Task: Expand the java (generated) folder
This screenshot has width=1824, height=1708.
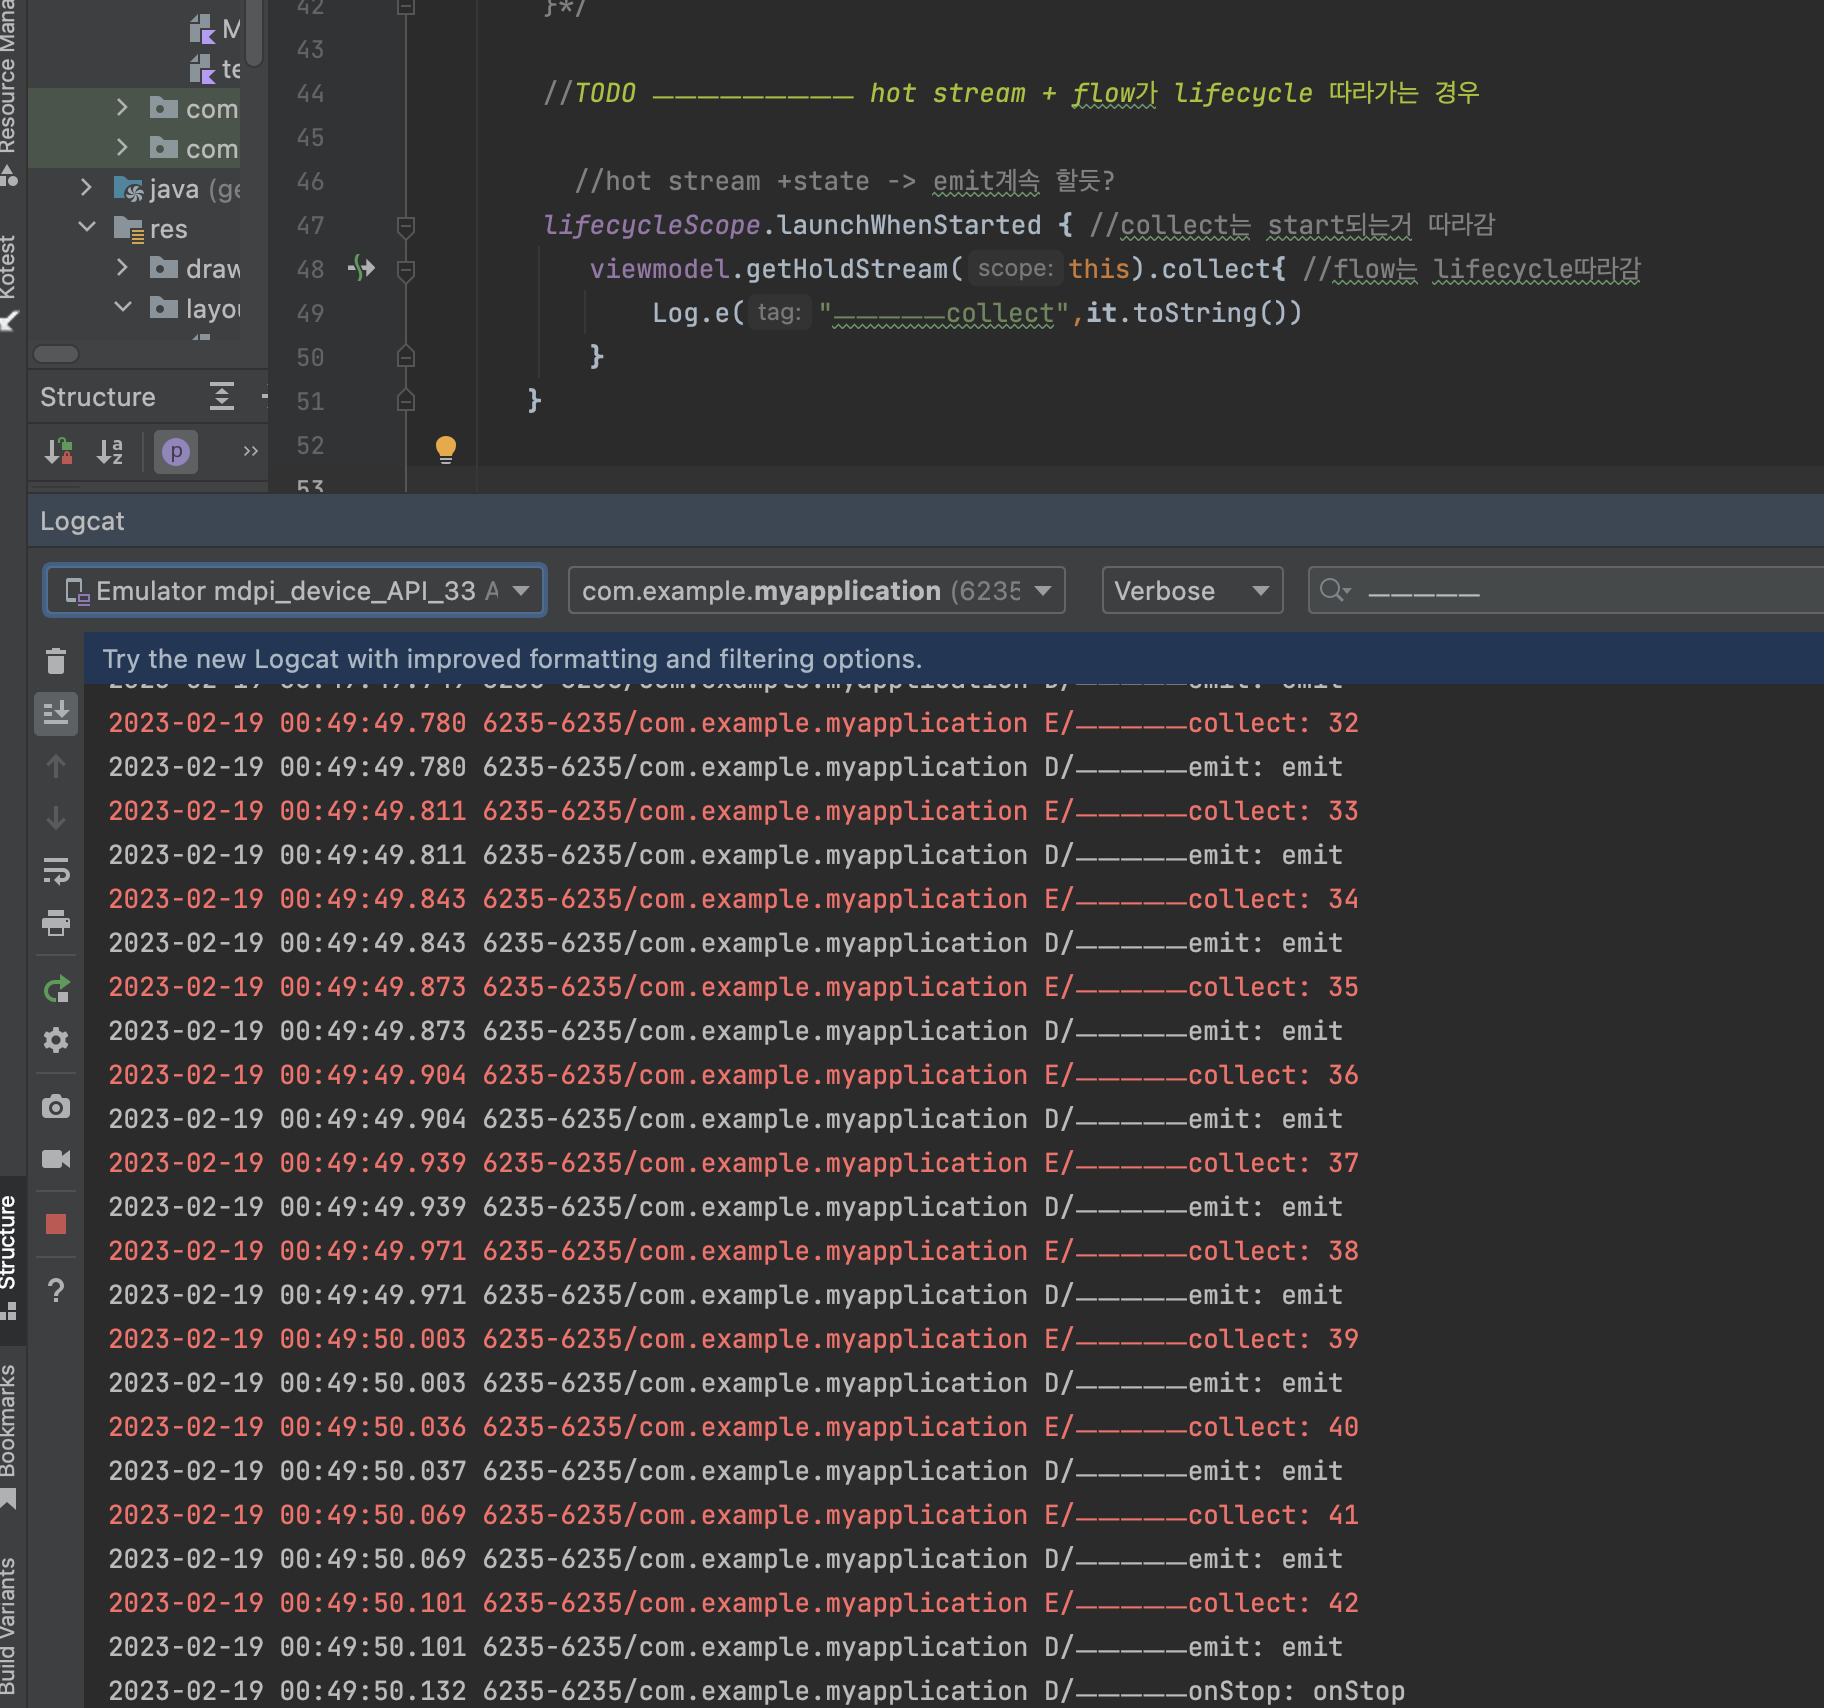Action: pos(86,187)
